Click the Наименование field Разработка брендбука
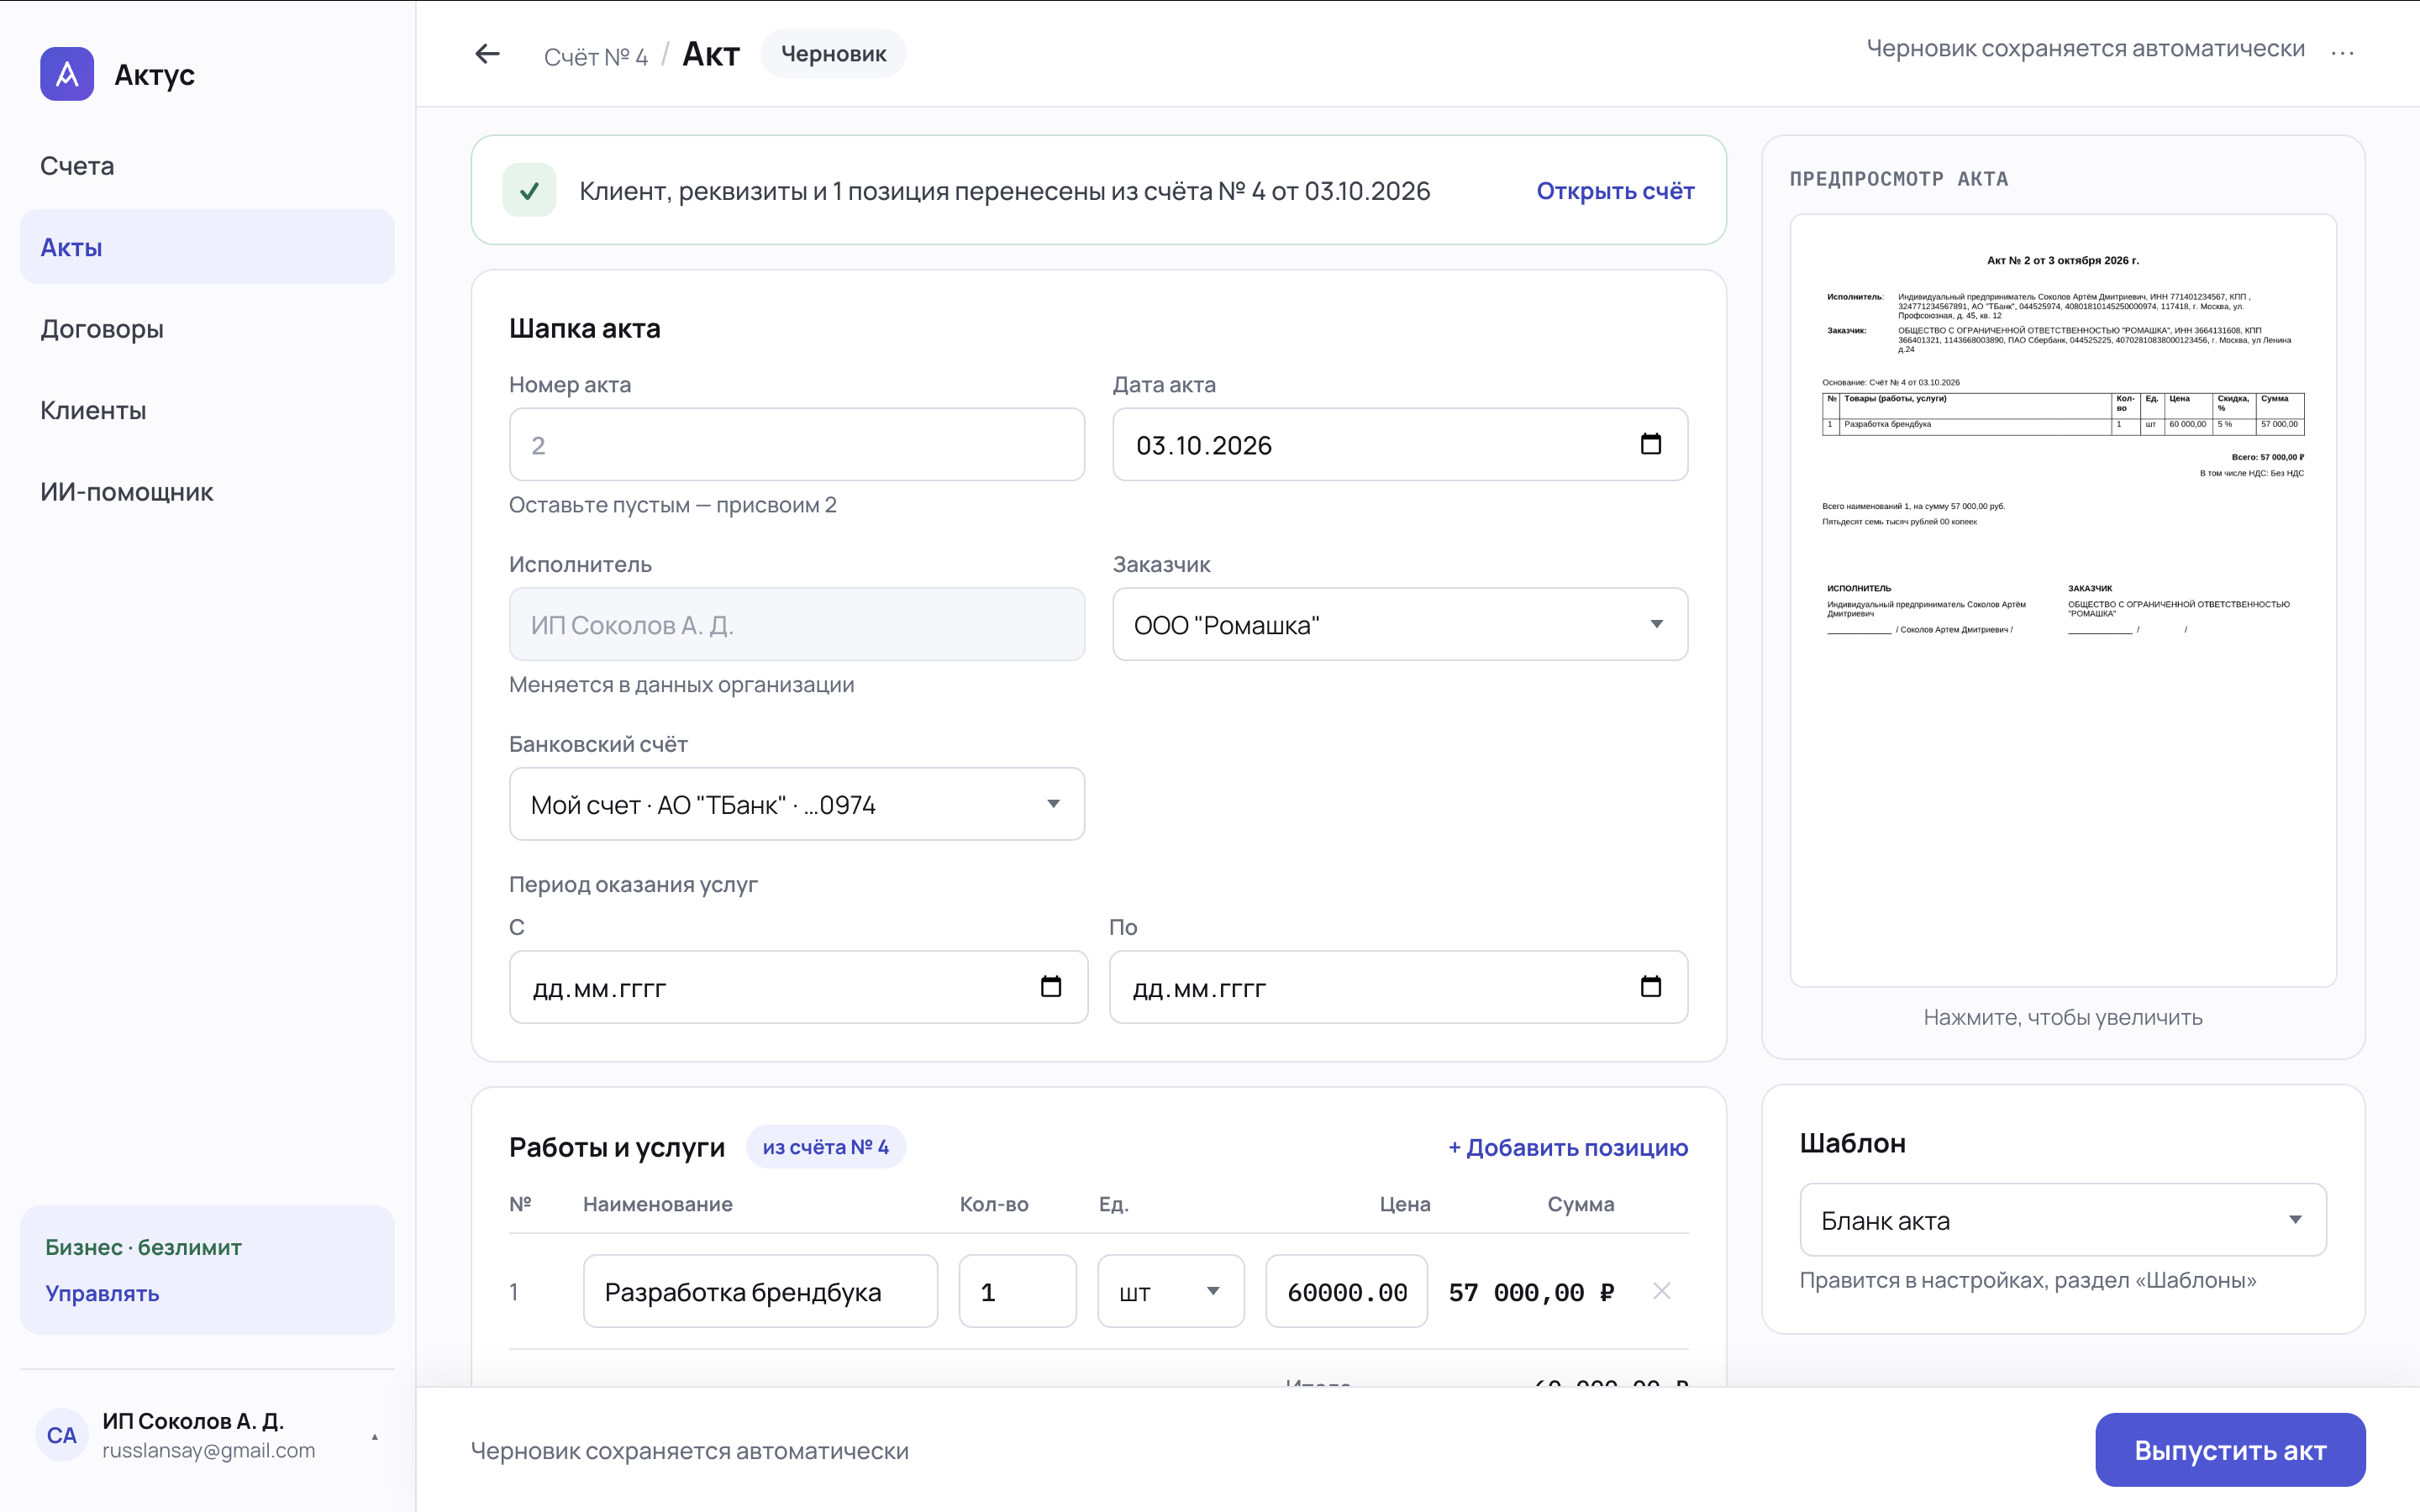 pyautogui.click(x=760, y=1291)
